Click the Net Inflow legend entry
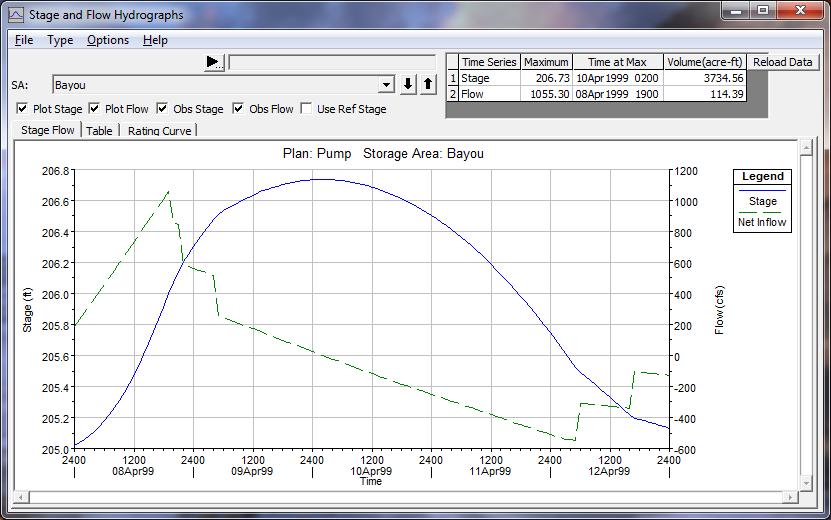This screenshot has height=520, width=831. click(x=762, y=223)
